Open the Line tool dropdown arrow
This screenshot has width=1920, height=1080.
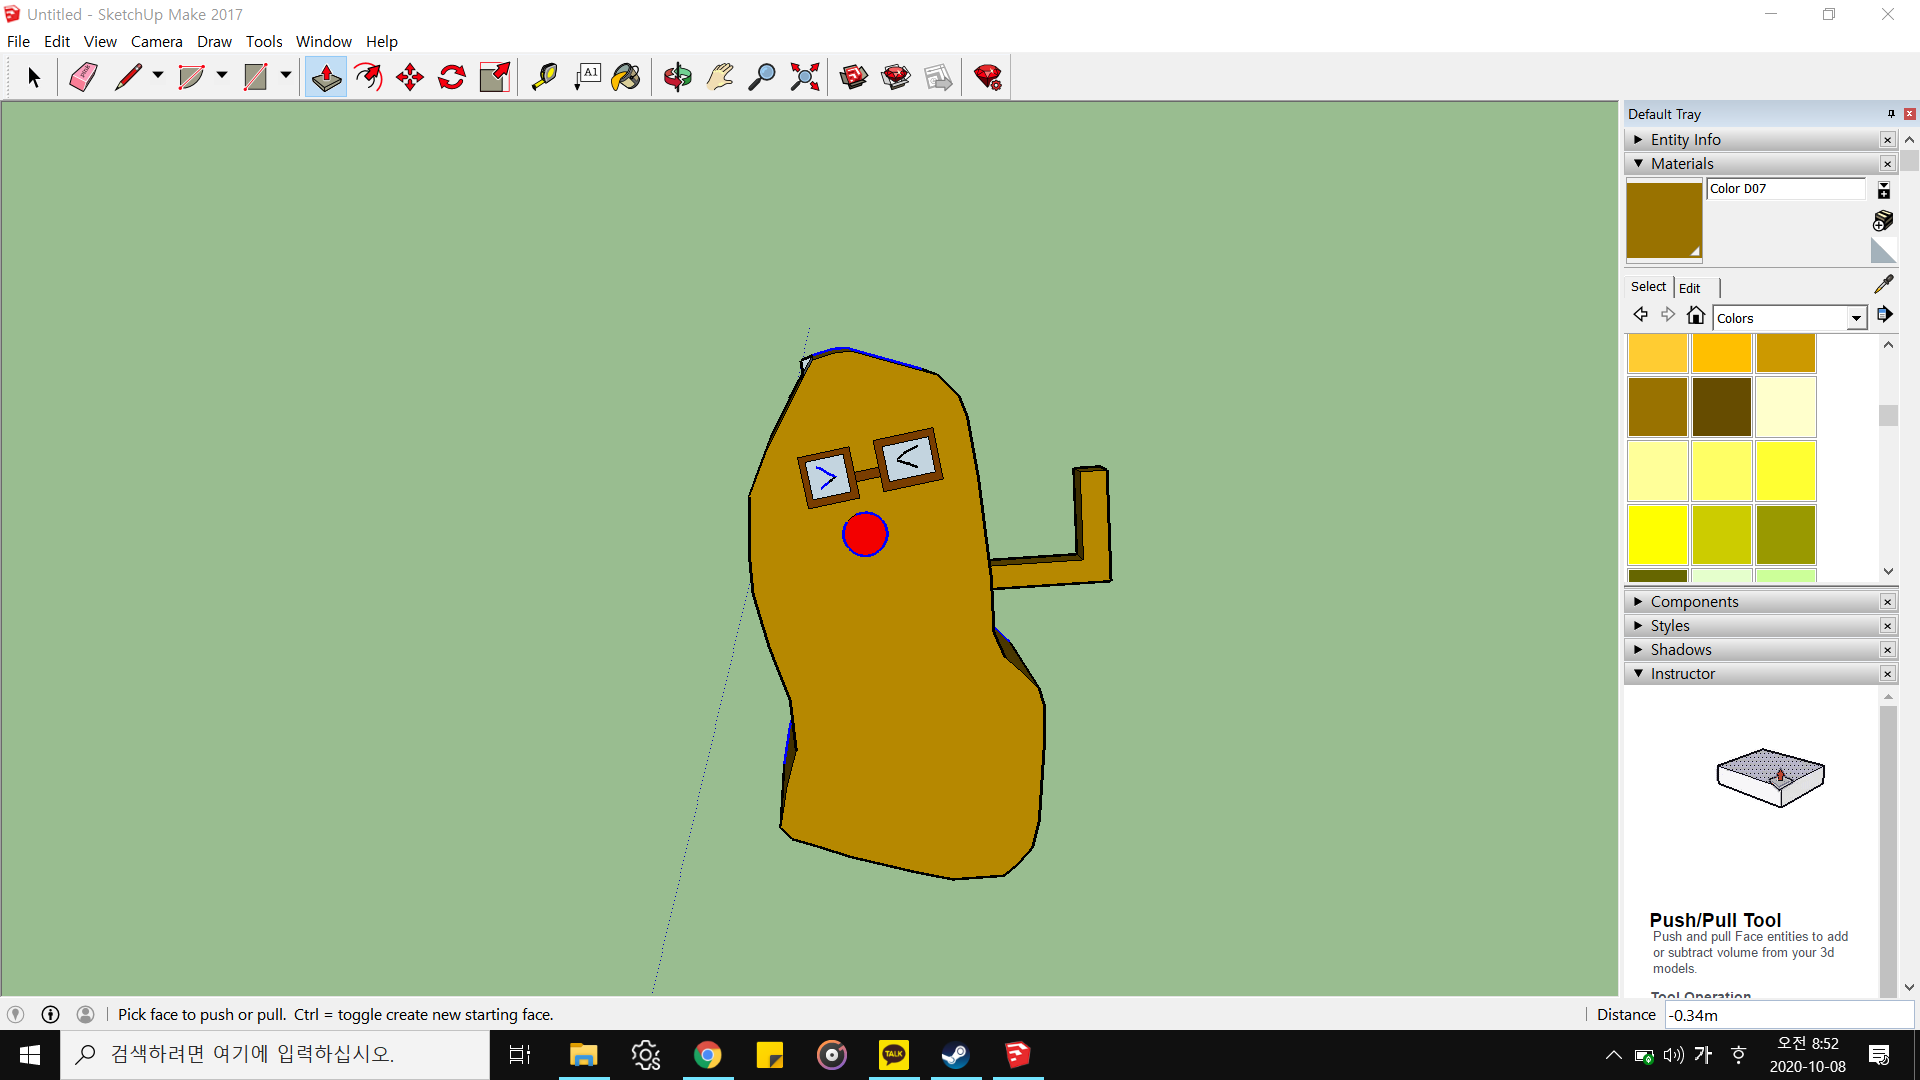point(158,75)
